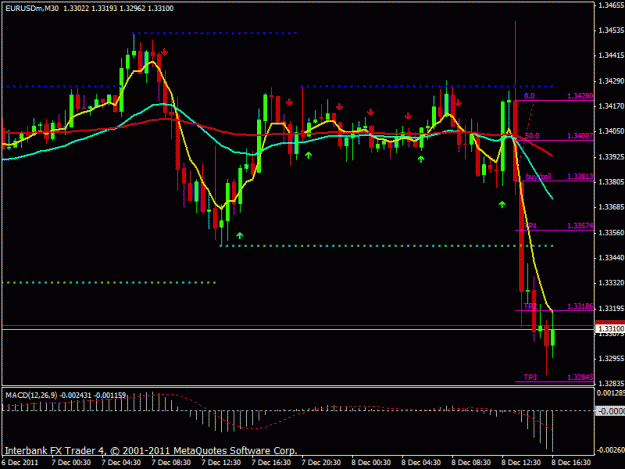Click the 1.33813 level price value

click(x=580, y=176)
